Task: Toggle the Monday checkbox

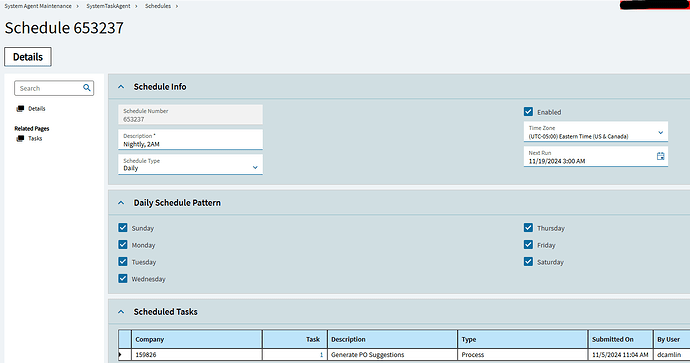Action: (123, 245)
